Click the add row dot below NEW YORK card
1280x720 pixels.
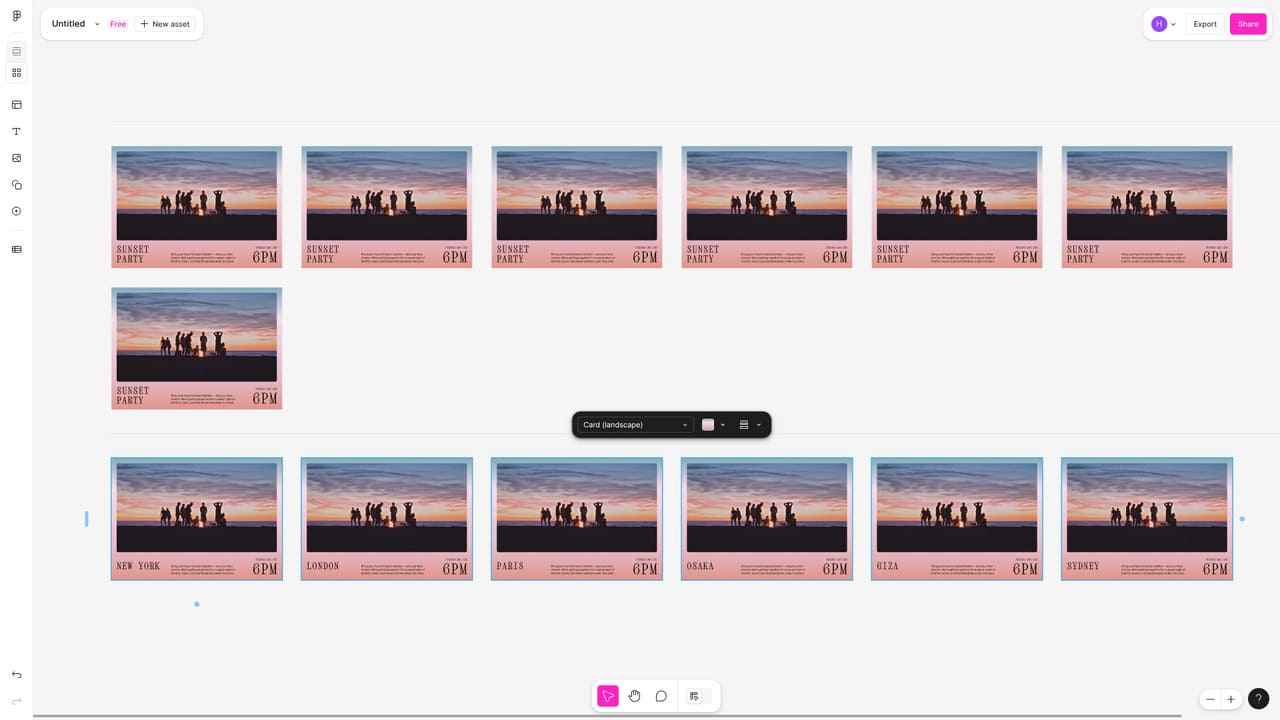197,604
